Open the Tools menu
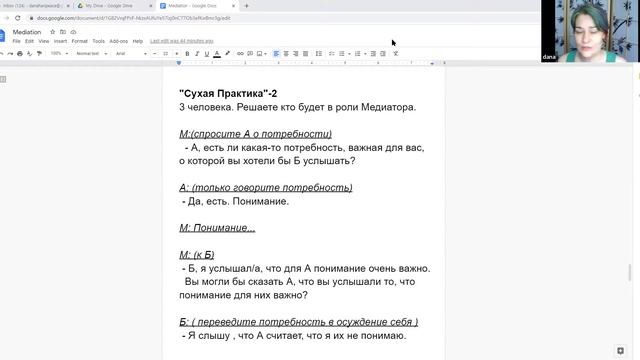This screenshot has width=640, height=360. [98, 41]
